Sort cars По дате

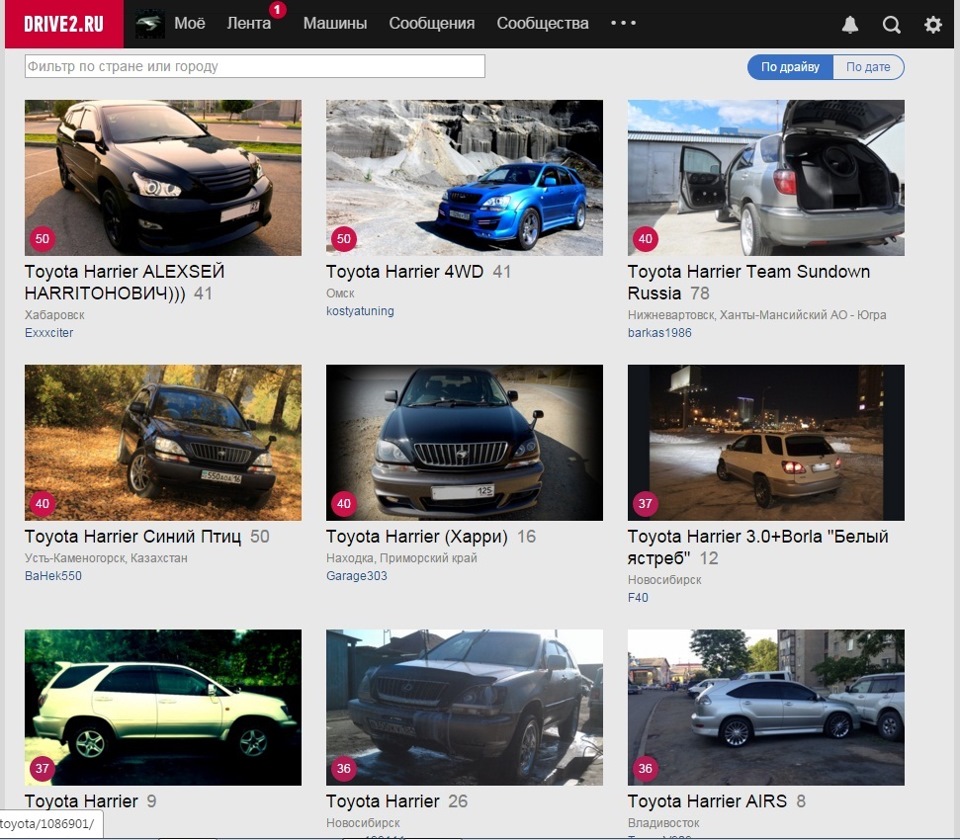868,67
